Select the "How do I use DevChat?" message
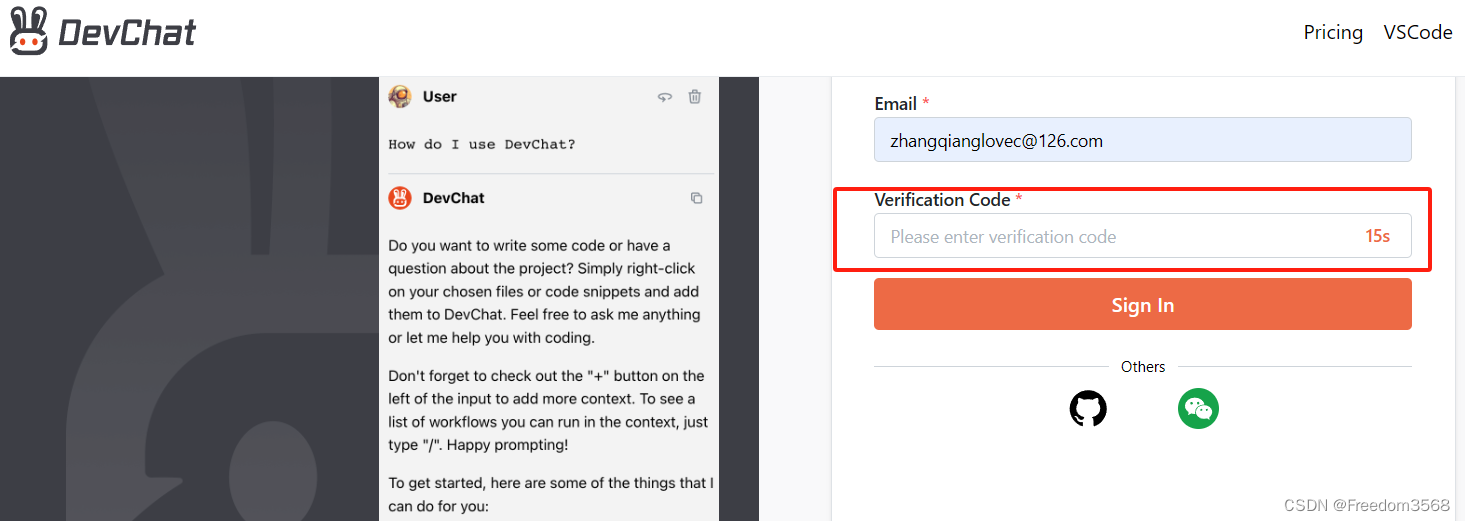 [x=482, y=144]
